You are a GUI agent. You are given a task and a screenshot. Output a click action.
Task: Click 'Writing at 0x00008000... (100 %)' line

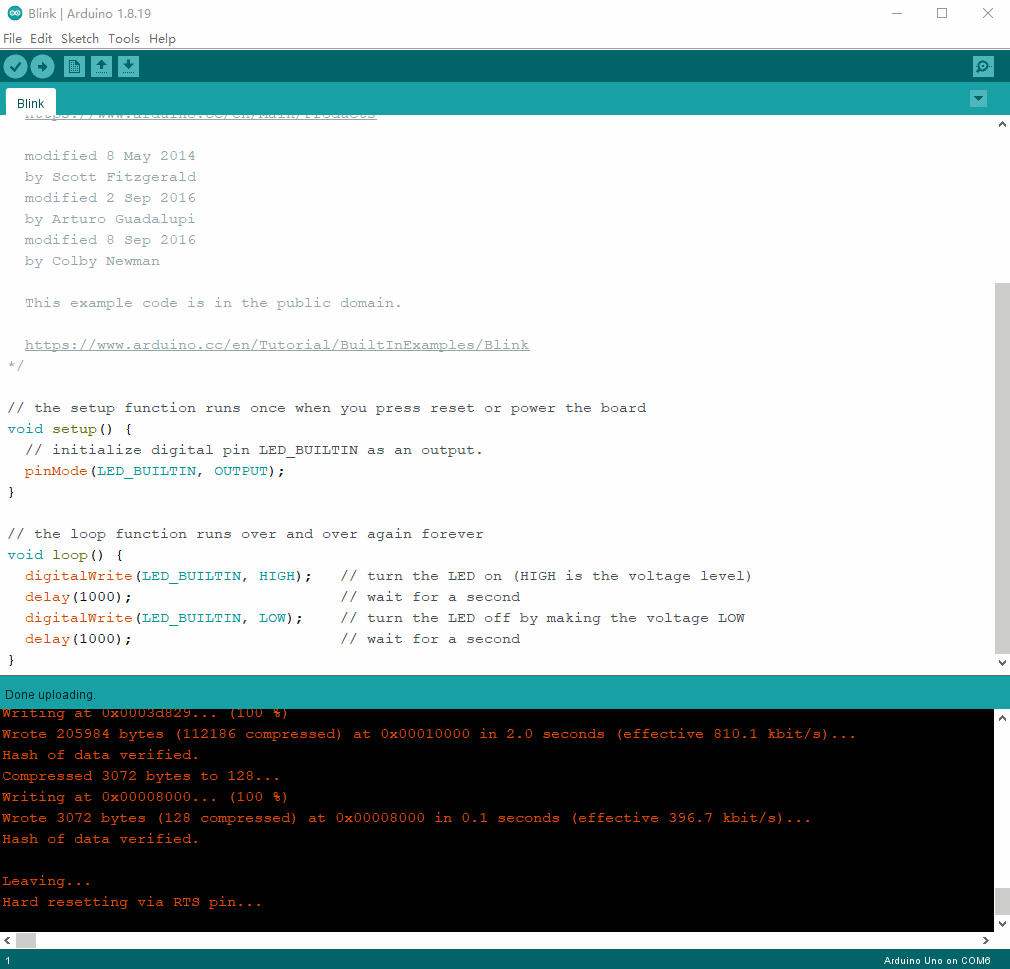pos(145,797)
